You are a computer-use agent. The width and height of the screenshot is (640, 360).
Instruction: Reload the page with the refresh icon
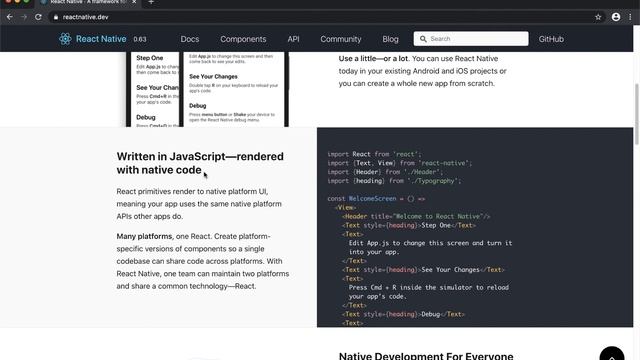tap(38, 17)
